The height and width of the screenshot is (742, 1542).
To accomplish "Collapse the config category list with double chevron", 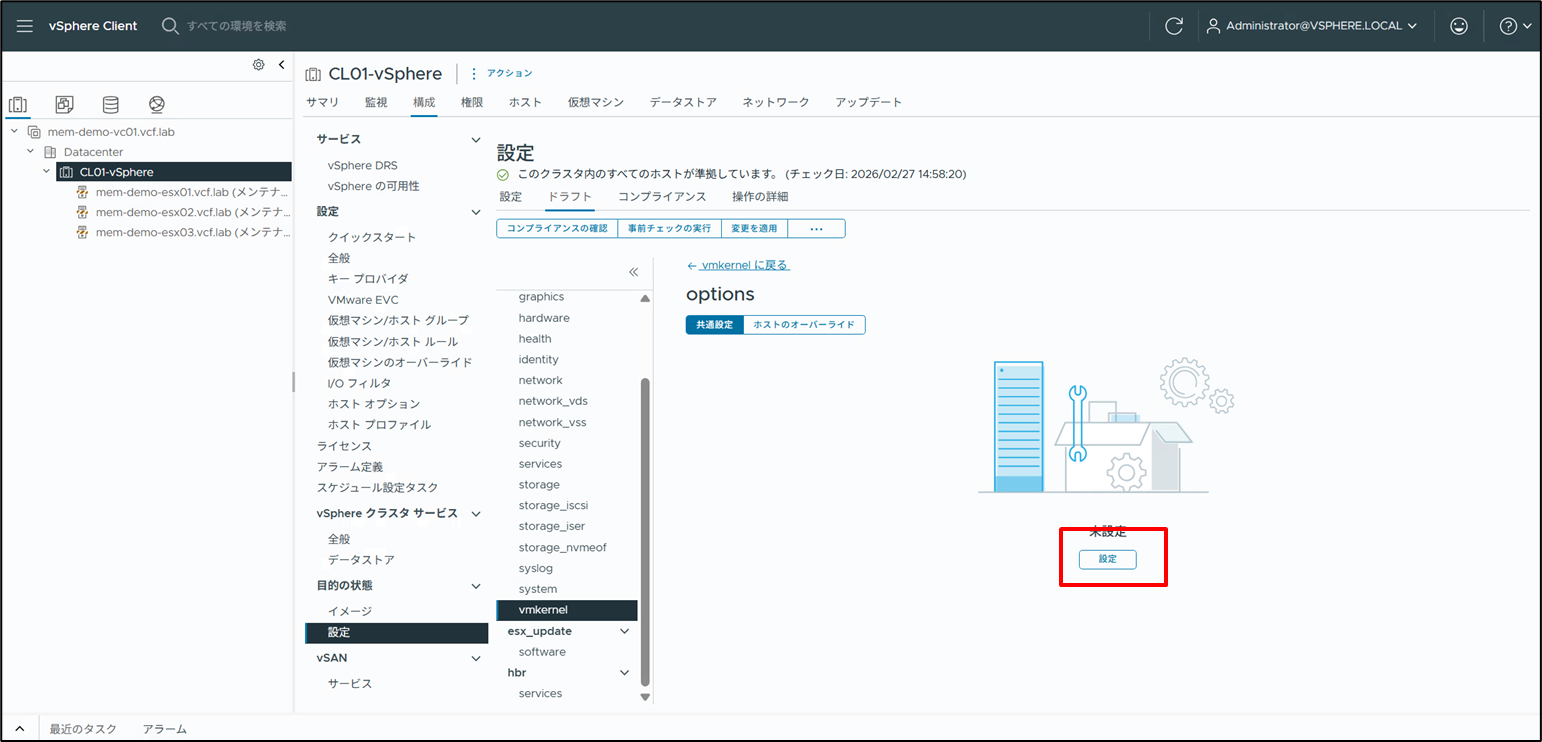I will coord(633,272).
